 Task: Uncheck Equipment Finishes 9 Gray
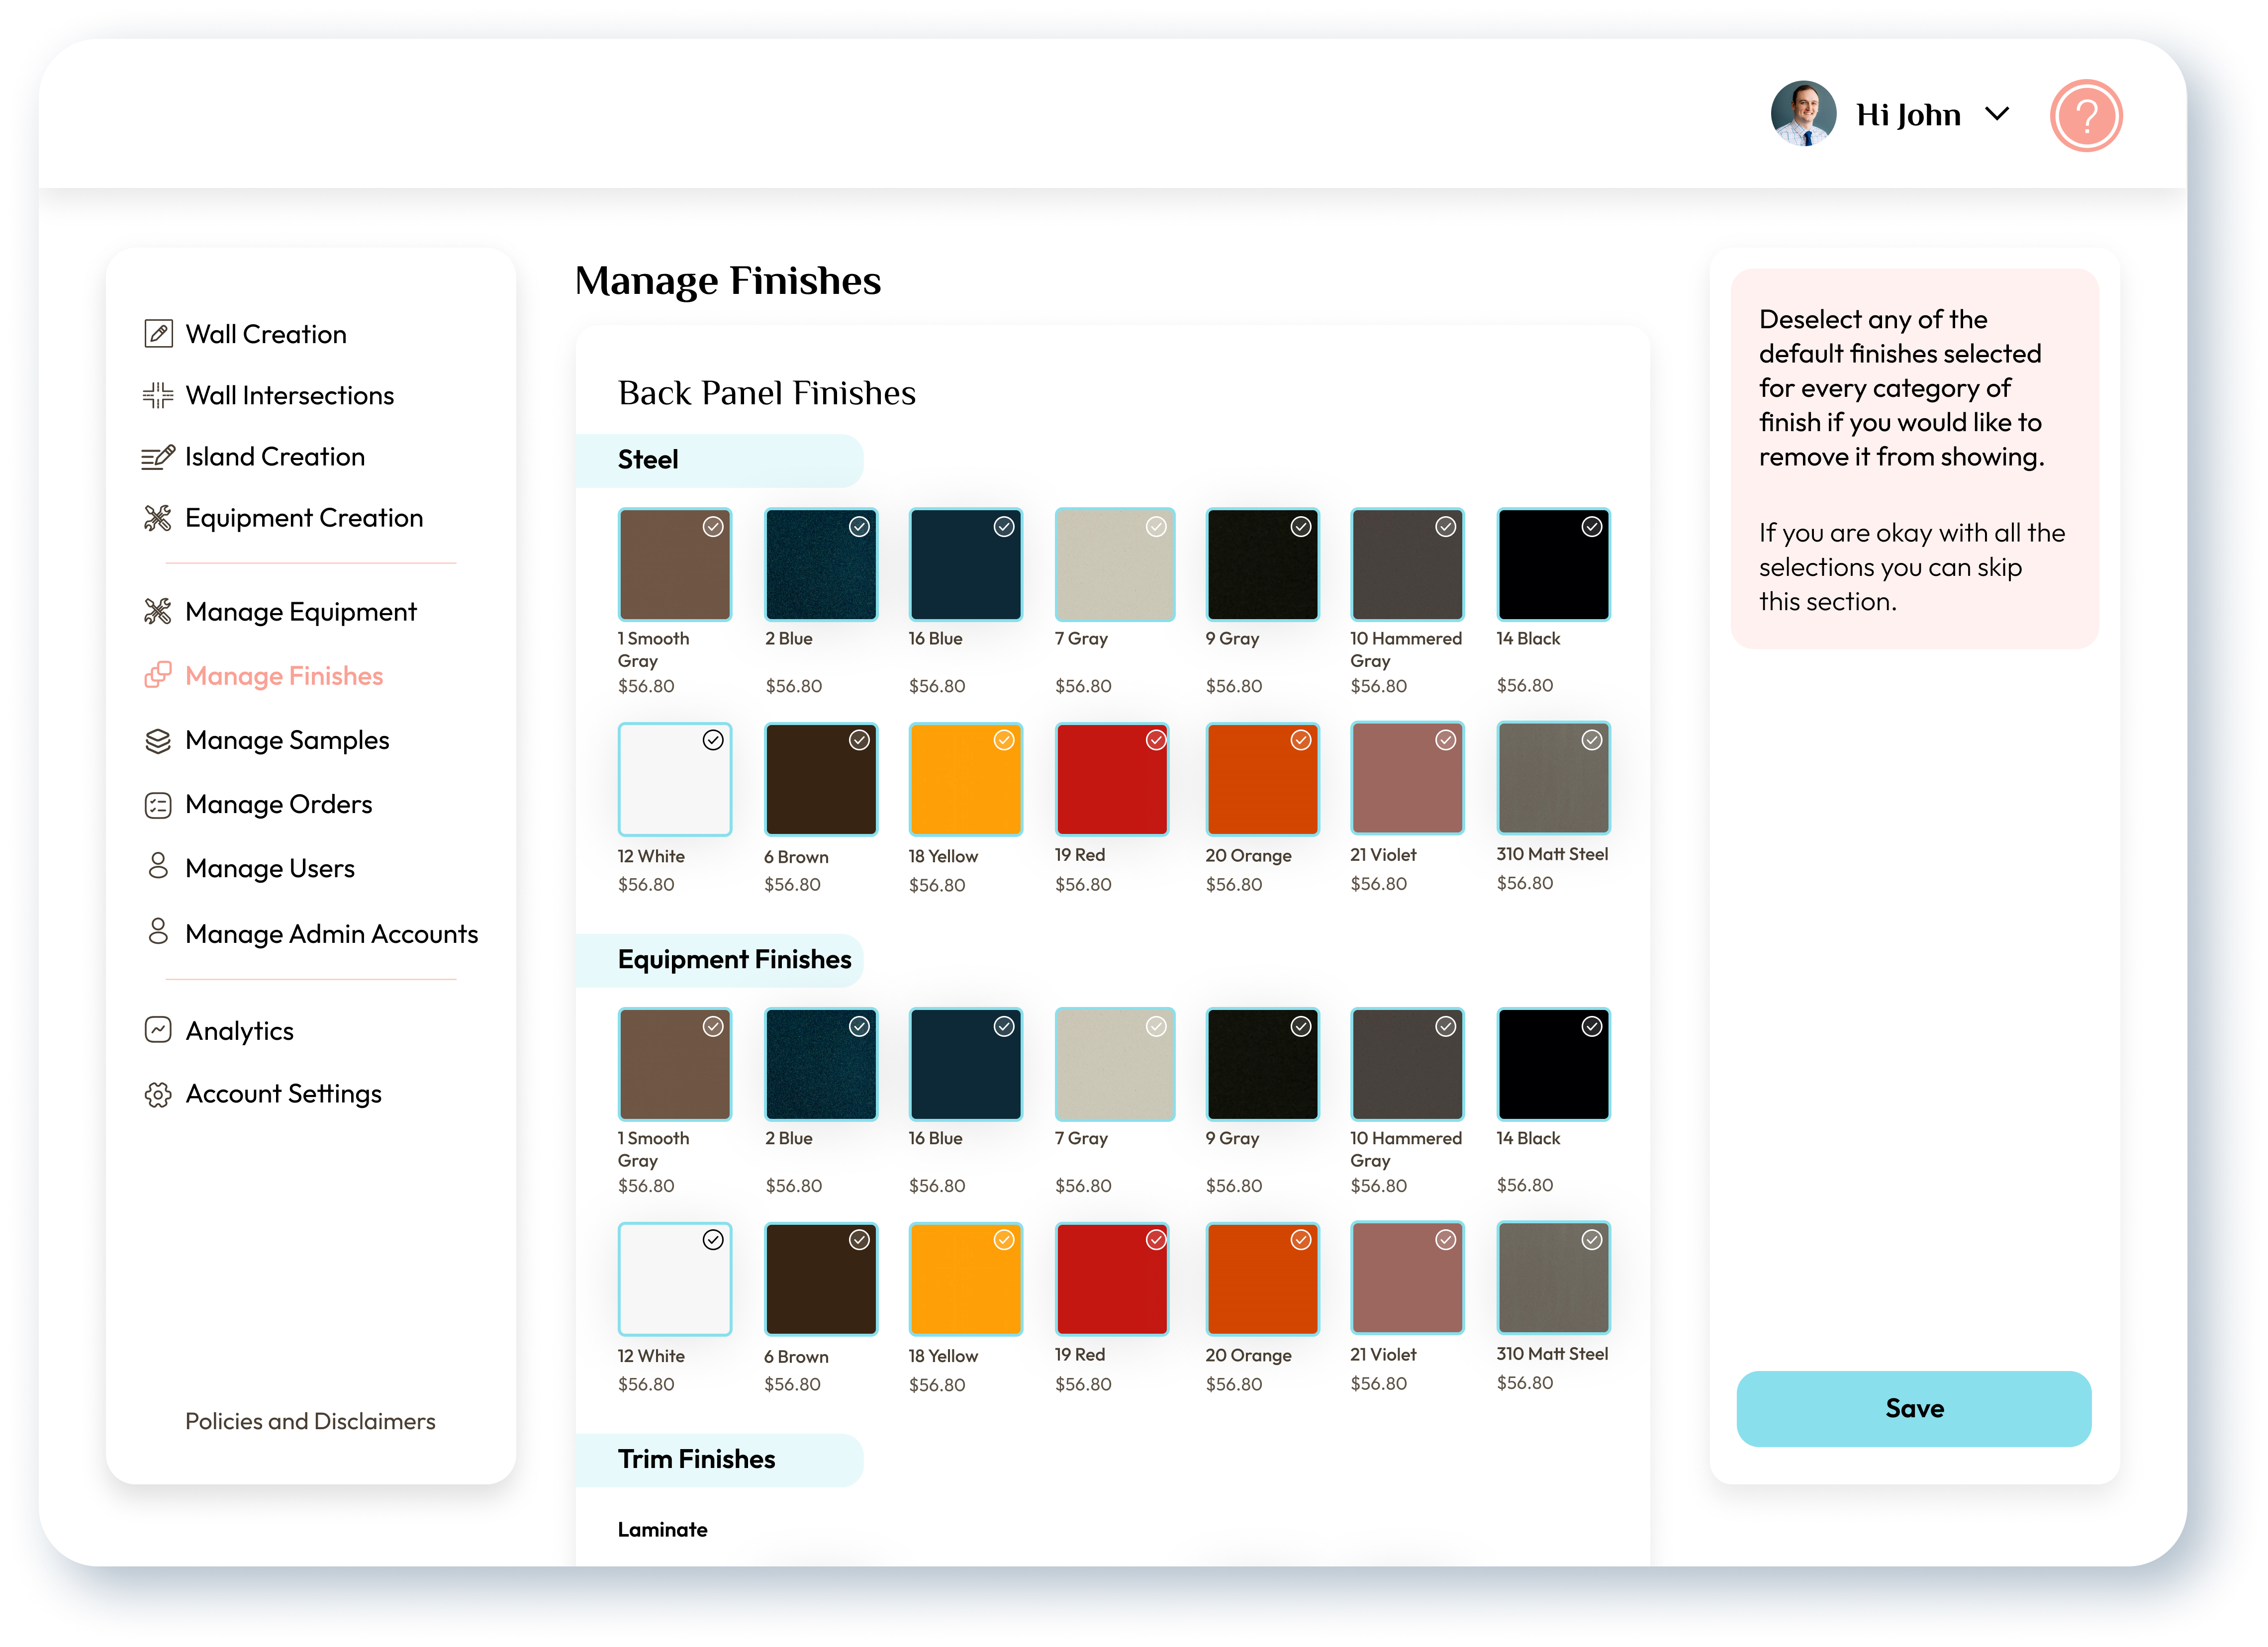tap(1301, 1026)
